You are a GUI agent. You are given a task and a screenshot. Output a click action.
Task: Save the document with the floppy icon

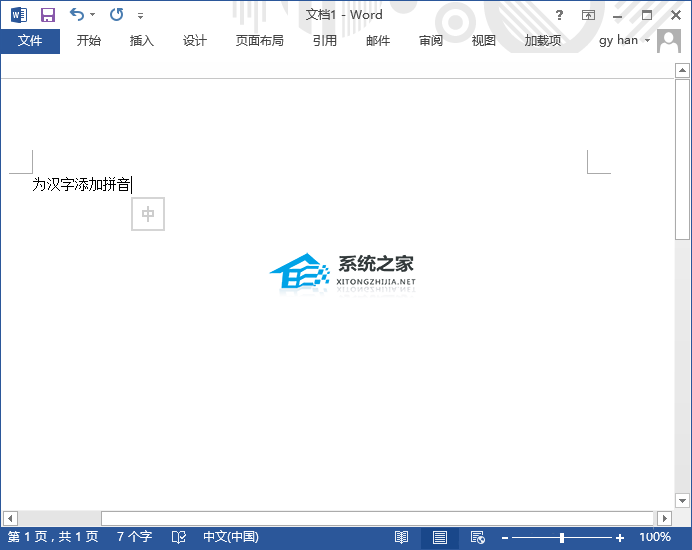48,15
